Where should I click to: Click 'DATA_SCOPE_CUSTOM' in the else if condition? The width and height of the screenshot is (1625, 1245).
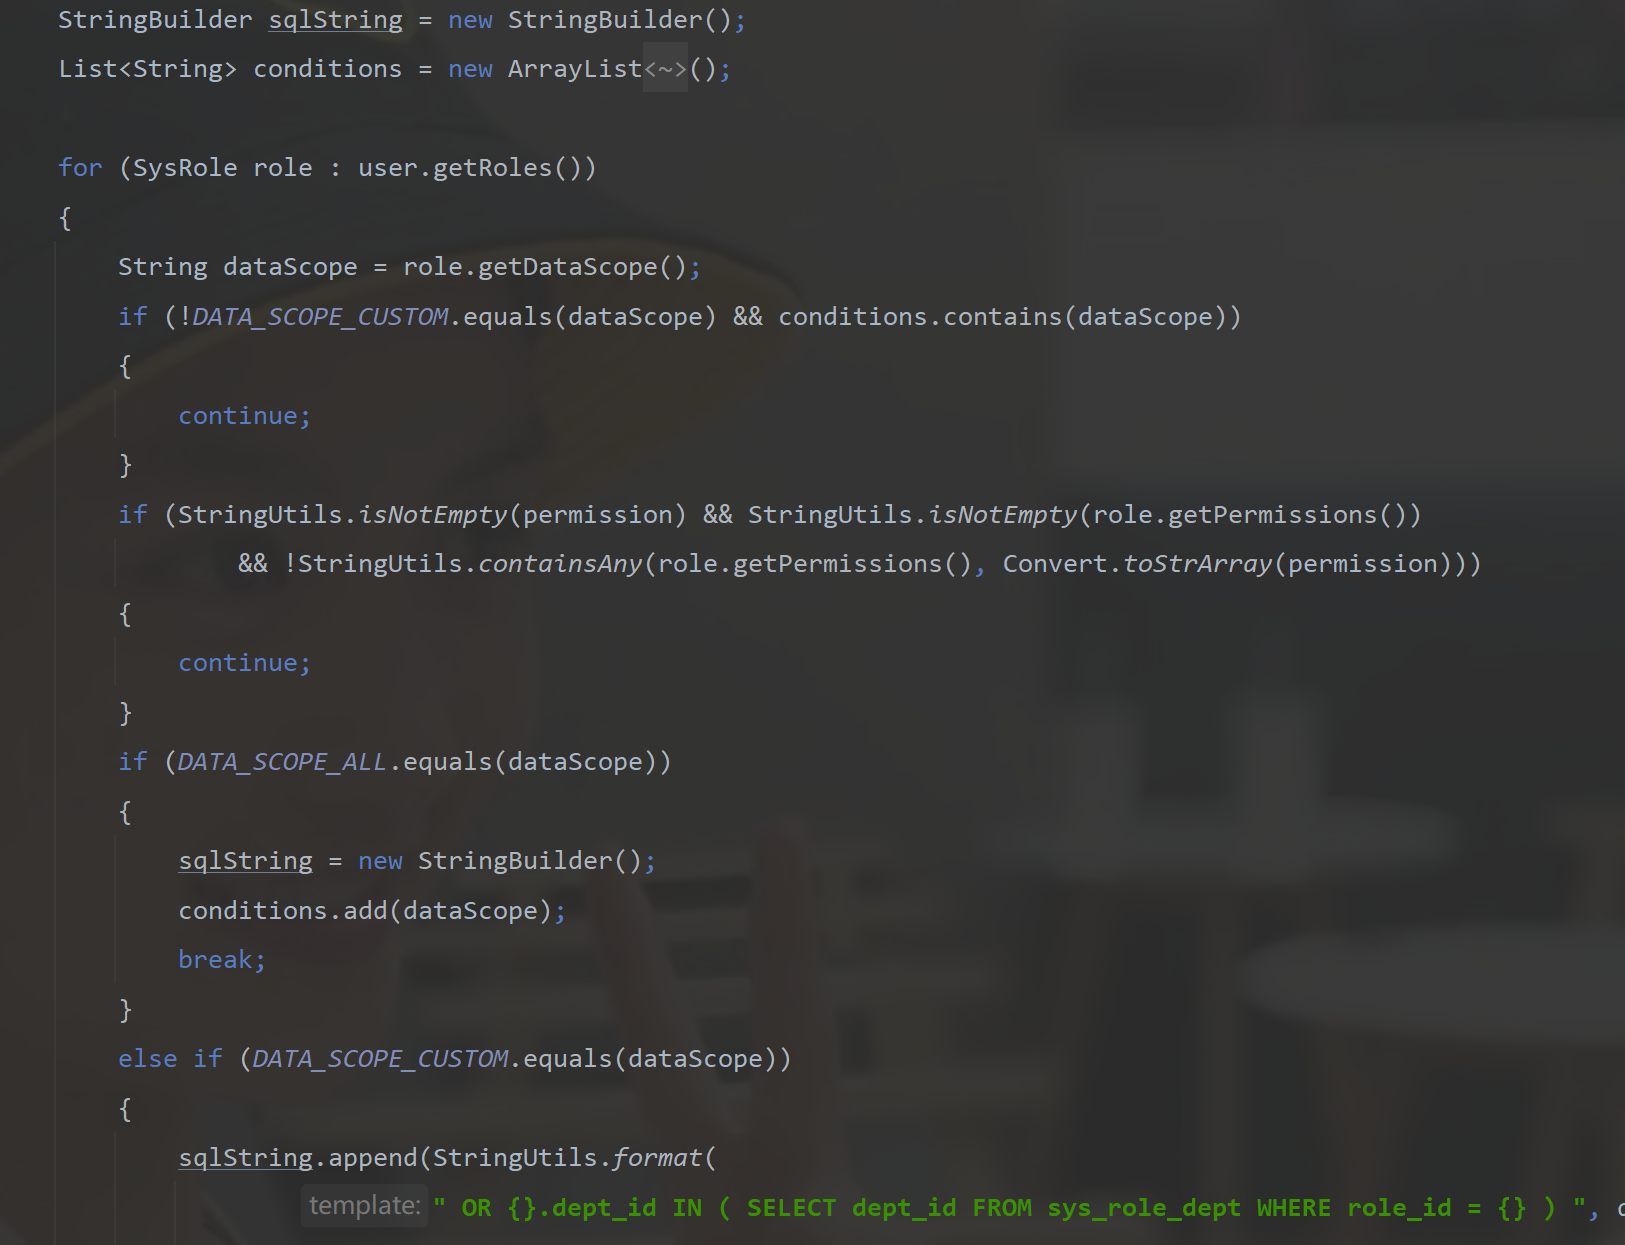tap(380, 1059)
